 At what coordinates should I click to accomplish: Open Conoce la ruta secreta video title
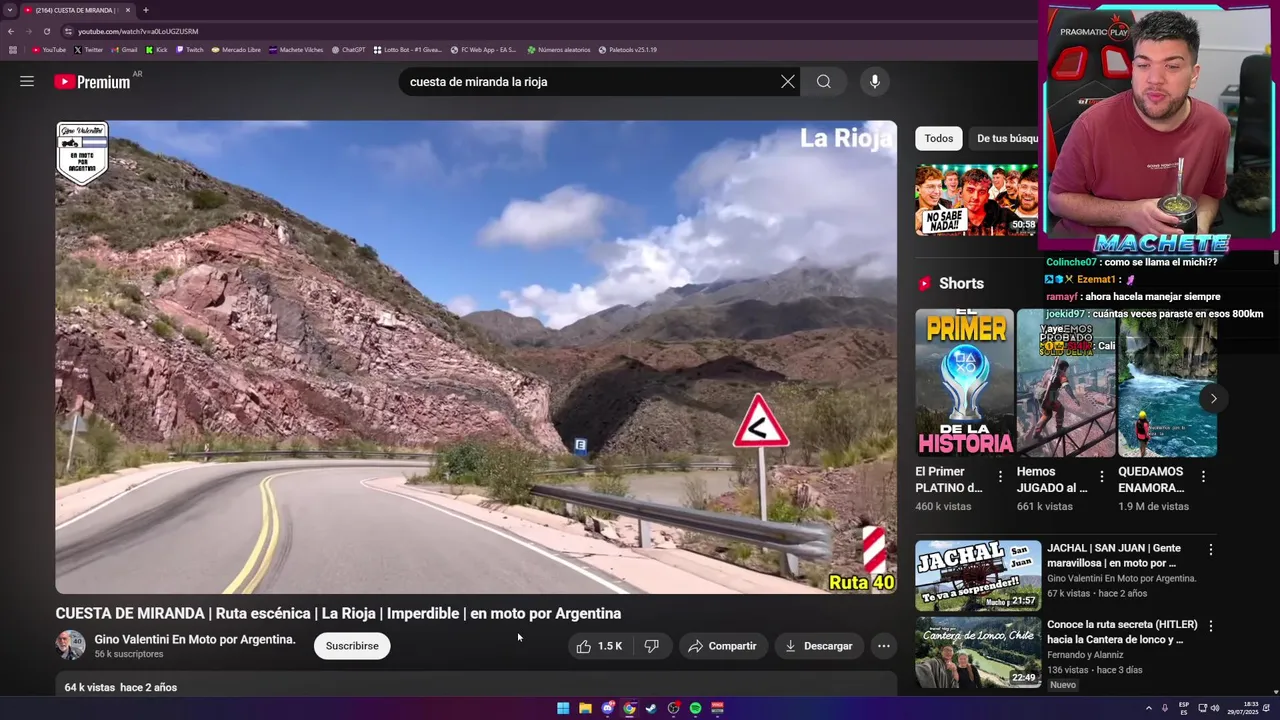click(x=1122, y=632)
